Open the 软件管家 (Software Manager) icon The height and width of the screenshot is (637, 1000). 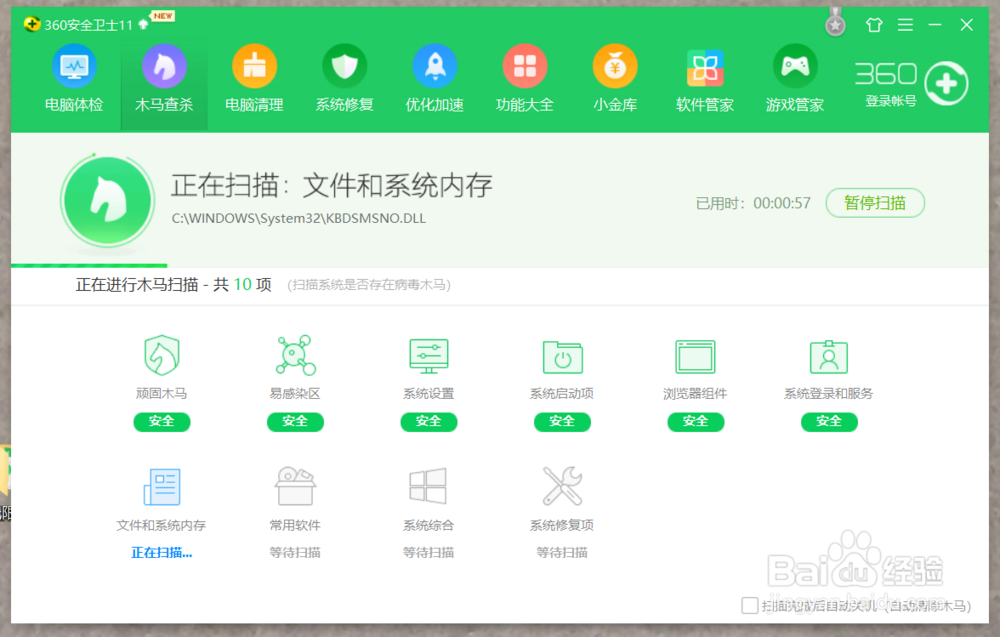pos(704,68)
